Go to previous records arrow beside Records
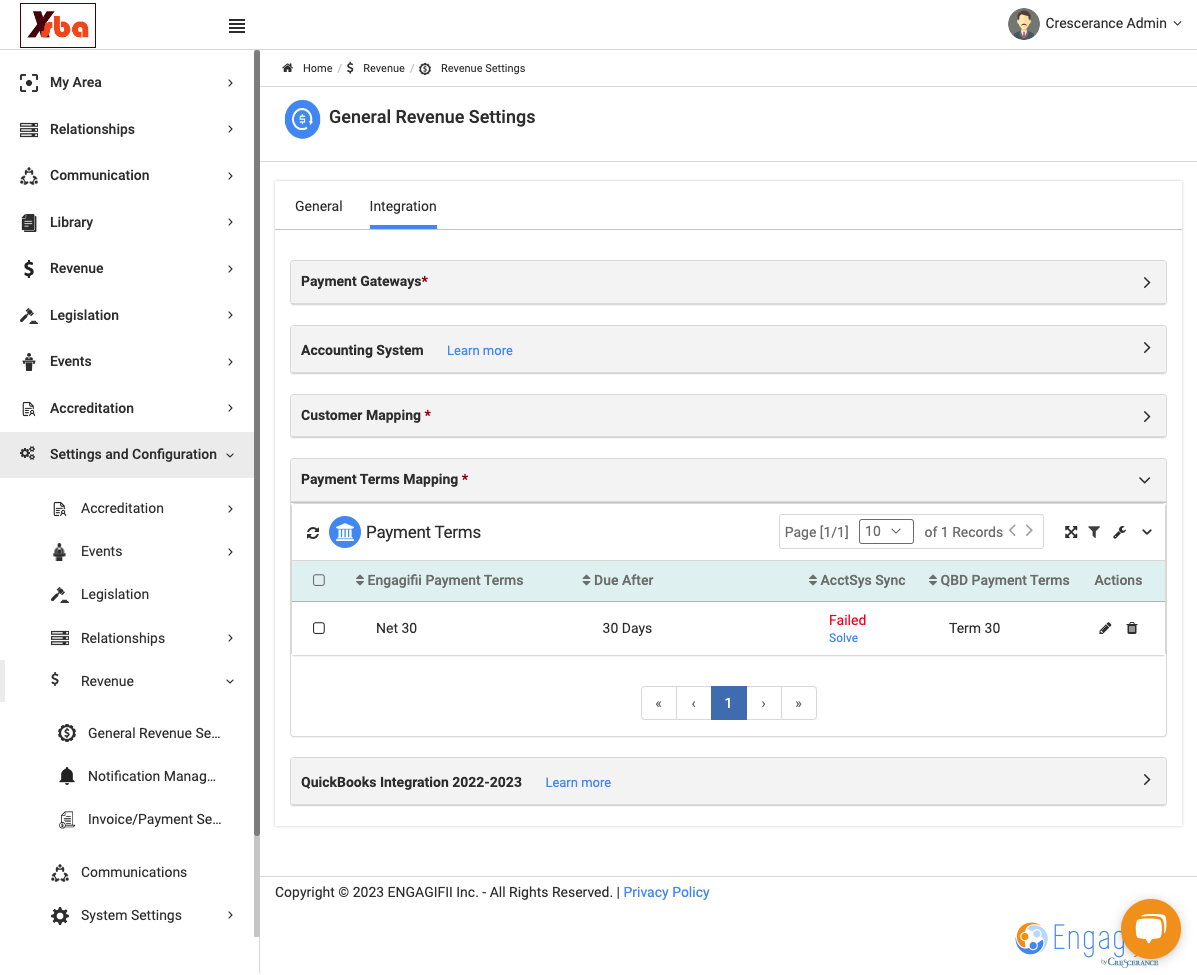 [x=1013, y=531]
